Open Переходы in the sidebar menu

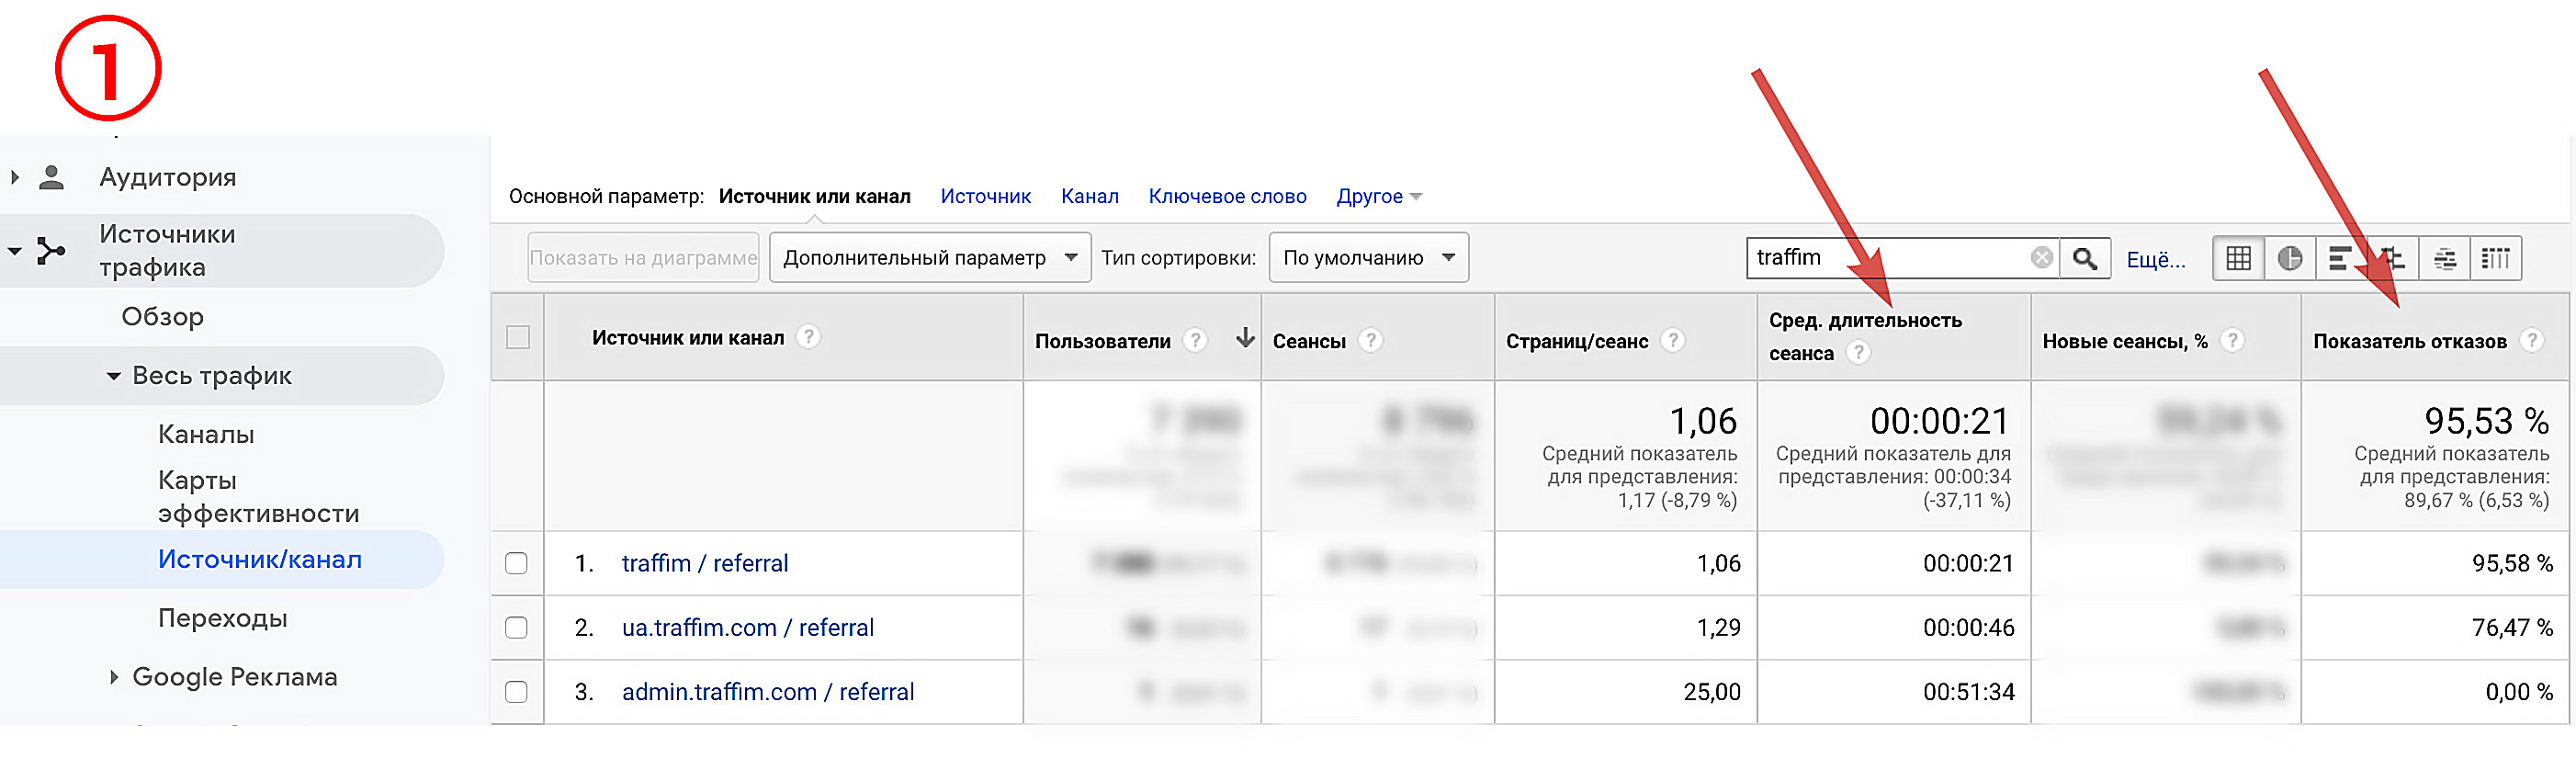click(x=222, y=618)
